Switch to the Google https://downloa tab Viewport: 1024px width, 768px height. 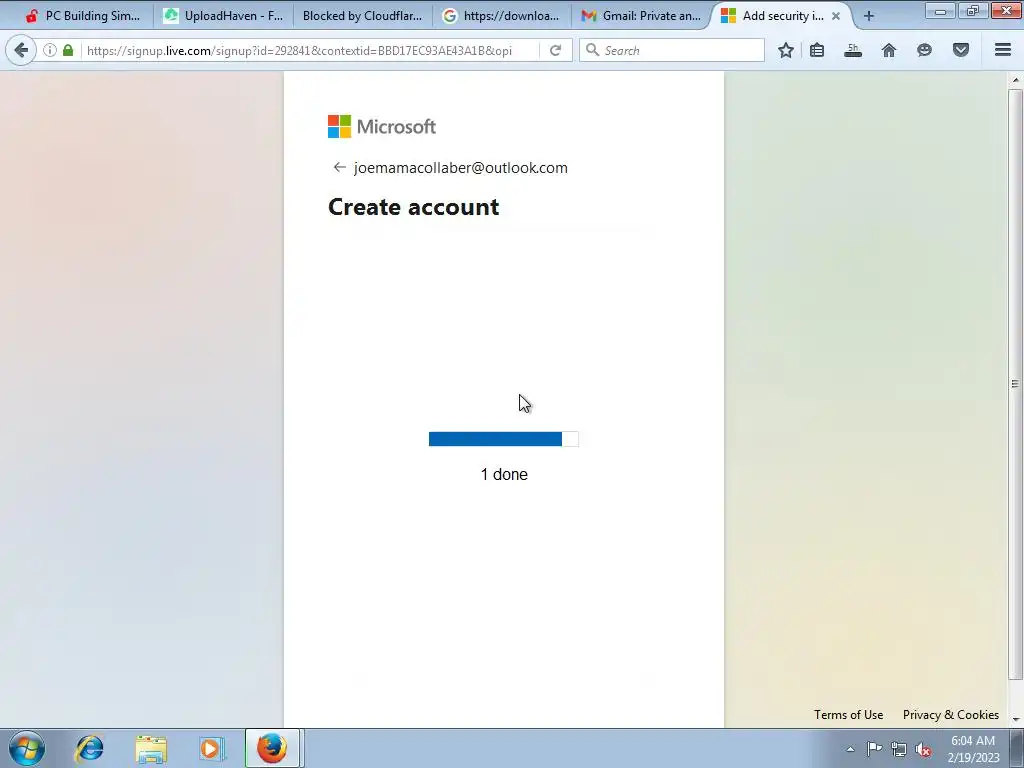[x=502, y=16]
